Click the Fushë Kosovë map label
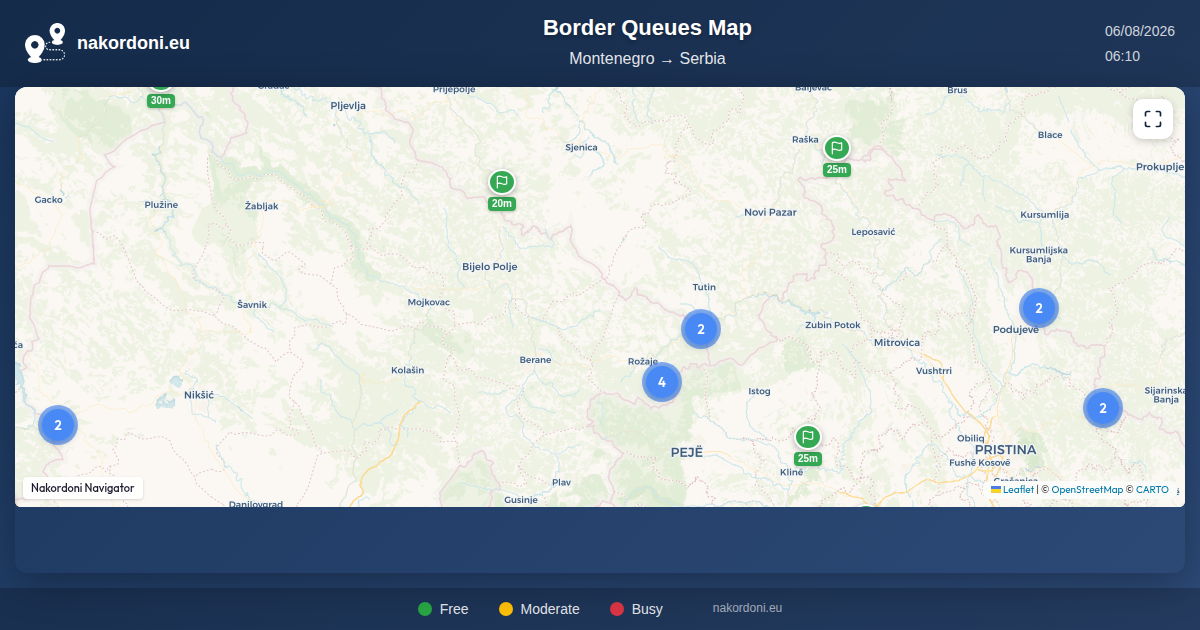Viewport: 1200px width, 630px height. [979, 462]
